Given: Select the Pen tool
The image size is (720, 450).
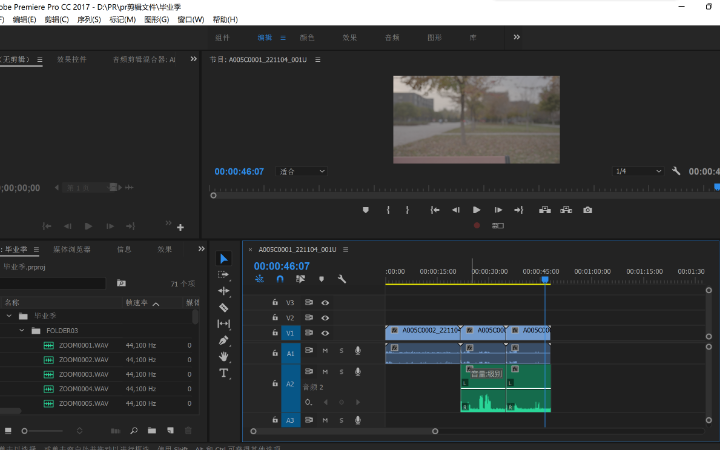Looking at the screenshot, I should pos(224,340).
